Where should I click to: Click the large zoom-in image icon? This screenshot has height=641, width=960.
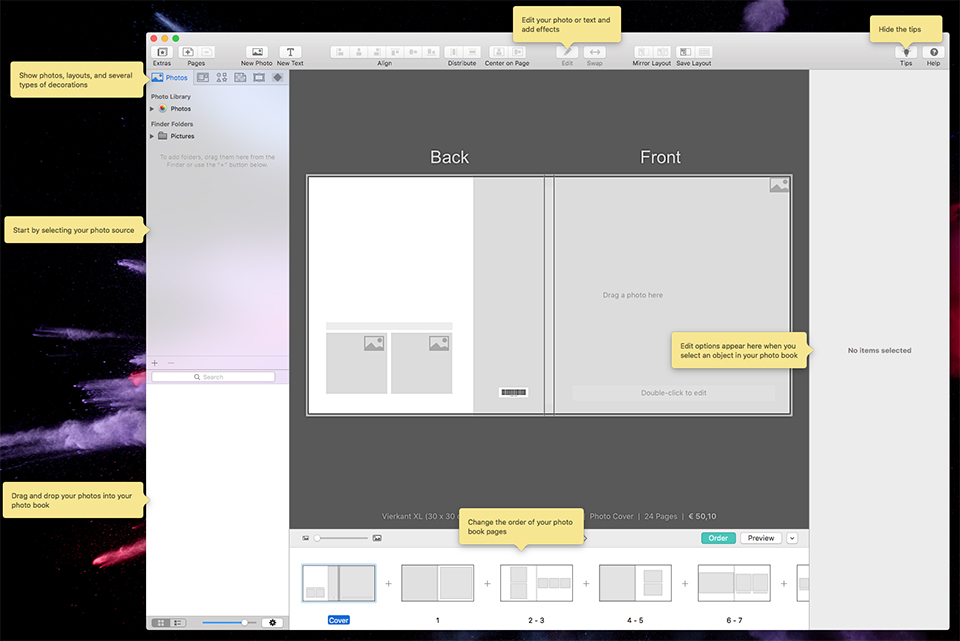[377, 538]
